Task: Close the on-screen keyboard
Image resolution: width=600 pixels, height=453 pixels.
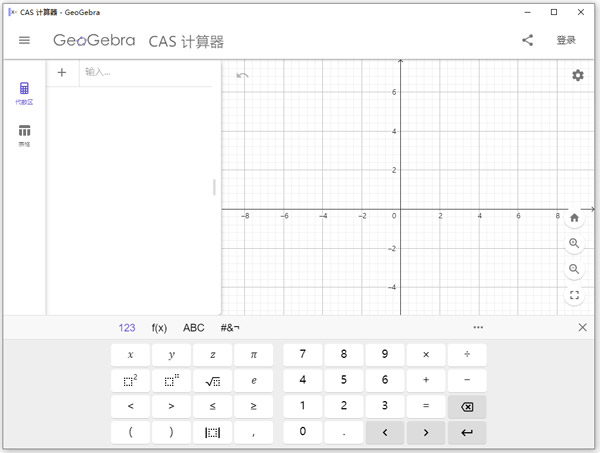Action: click(x=583, y=328)
